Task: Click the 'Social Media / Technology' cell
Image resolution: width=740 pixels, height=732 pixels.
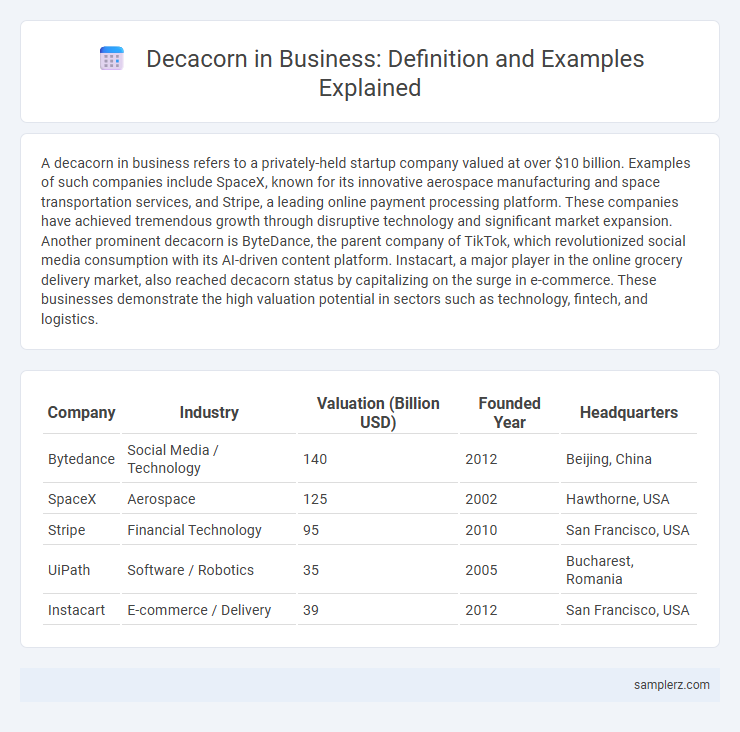Action: click(209, 459)
